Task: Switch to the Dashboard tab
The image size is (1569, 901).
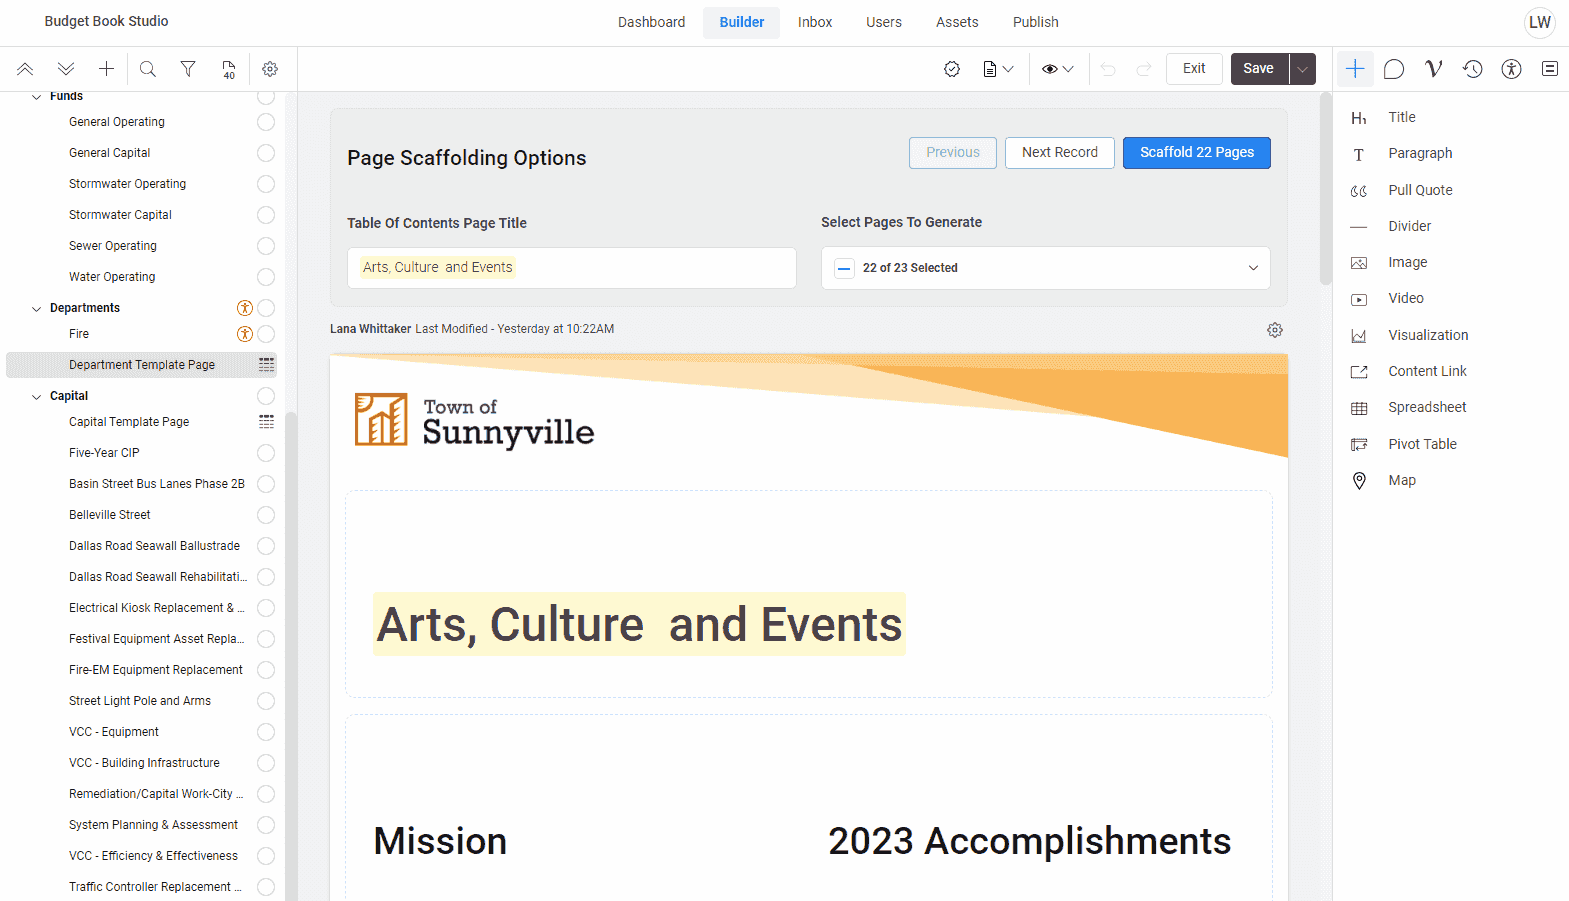Action: click(x=651, y=22)
